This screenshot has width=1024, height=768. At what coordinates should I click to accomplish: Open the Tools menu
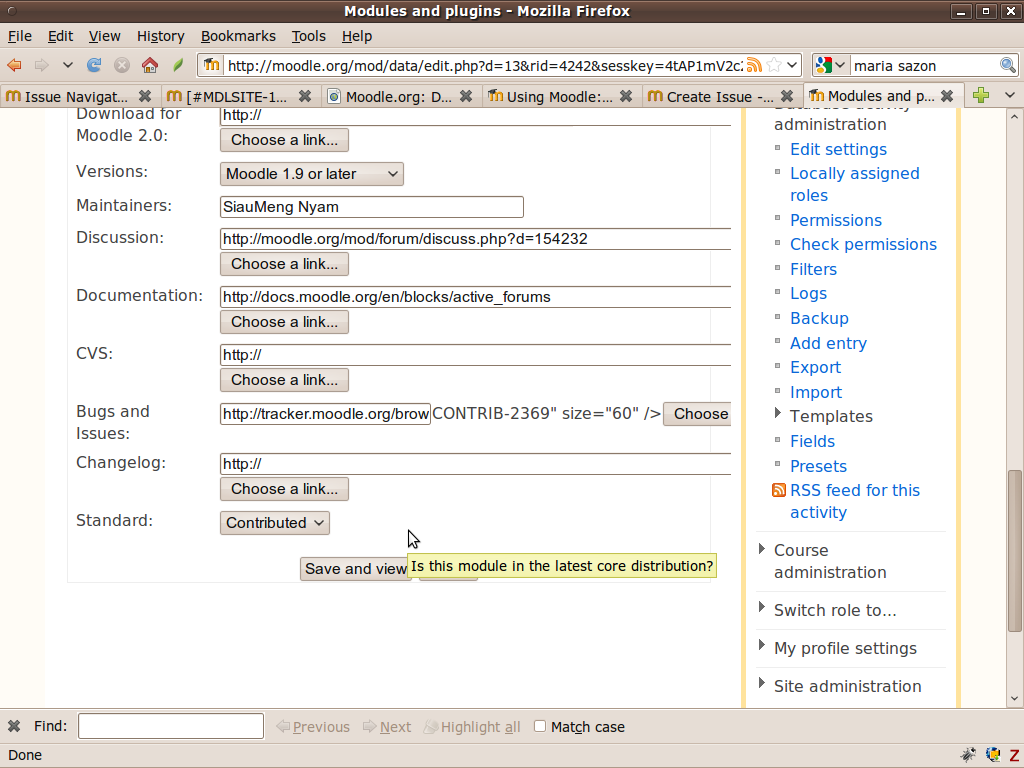[x=308, y=36]
